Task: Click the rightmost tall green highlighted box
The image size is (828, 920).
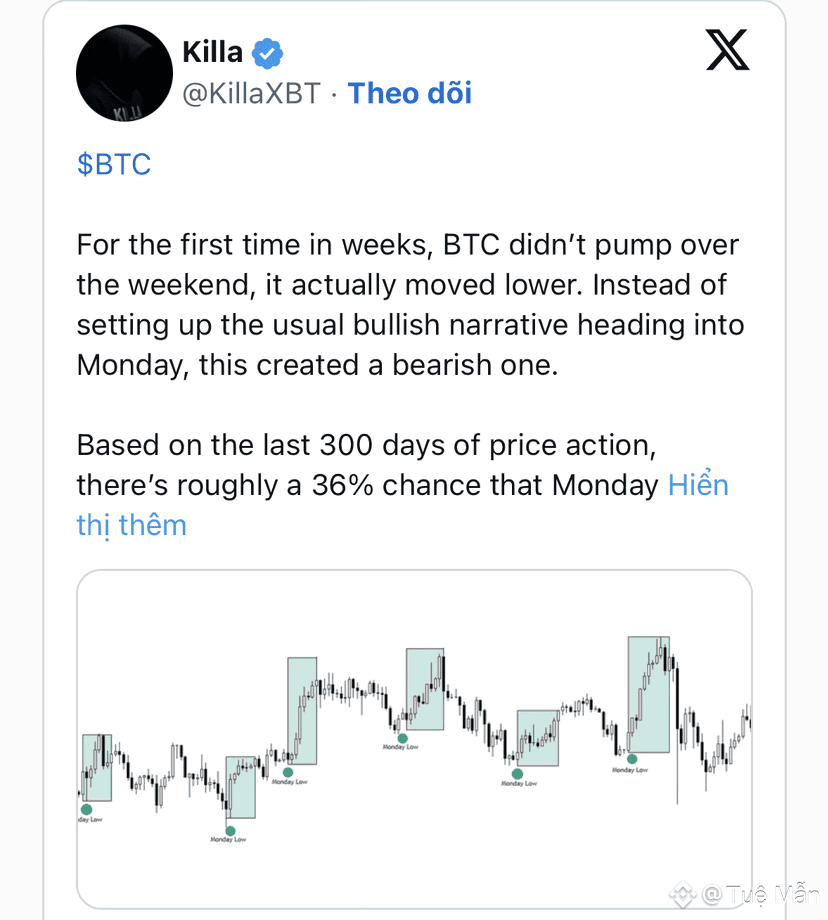Action: pyautogui.click(x=648, y=694)
